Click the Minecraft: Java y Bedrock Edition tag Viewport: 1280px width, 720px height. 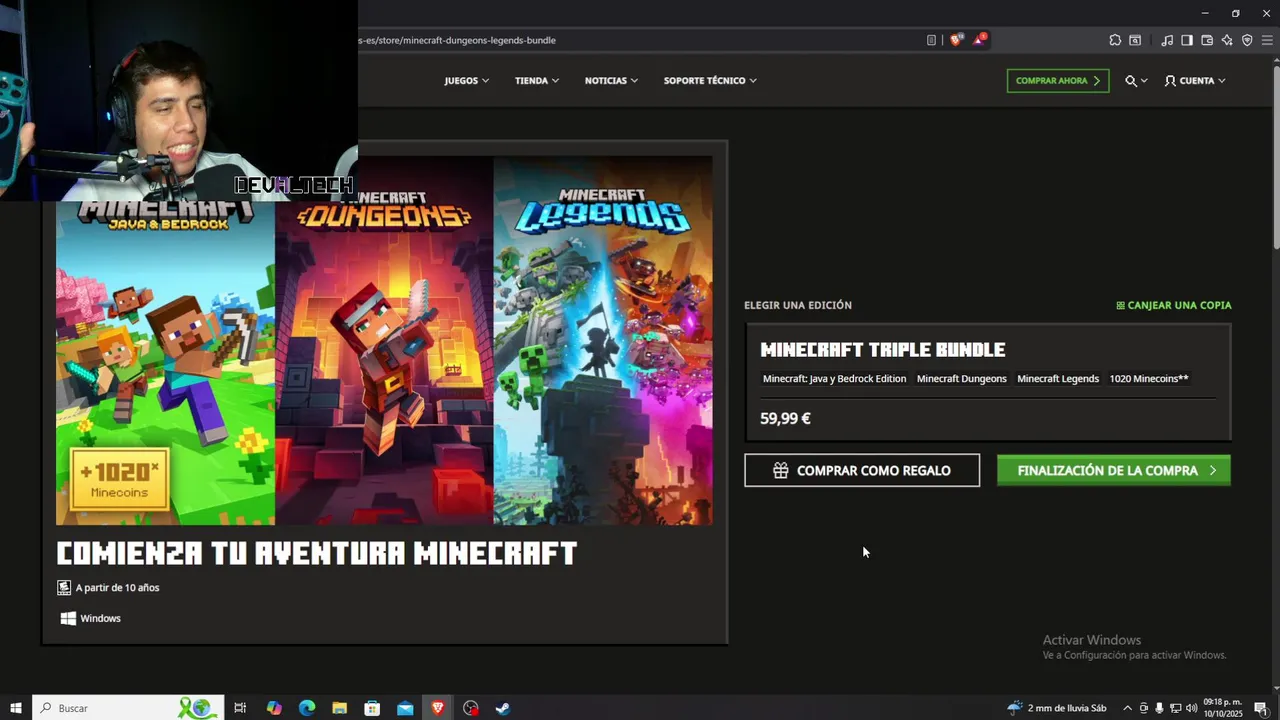[x=834, y=379]
